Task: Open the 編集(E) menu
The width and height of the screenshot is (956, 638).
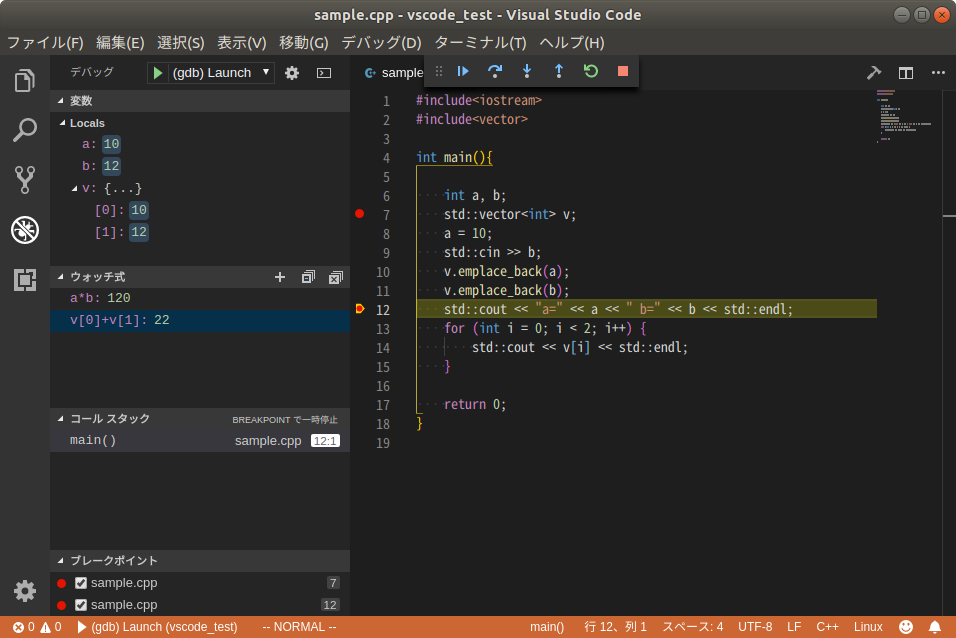Action: point(120,43)
